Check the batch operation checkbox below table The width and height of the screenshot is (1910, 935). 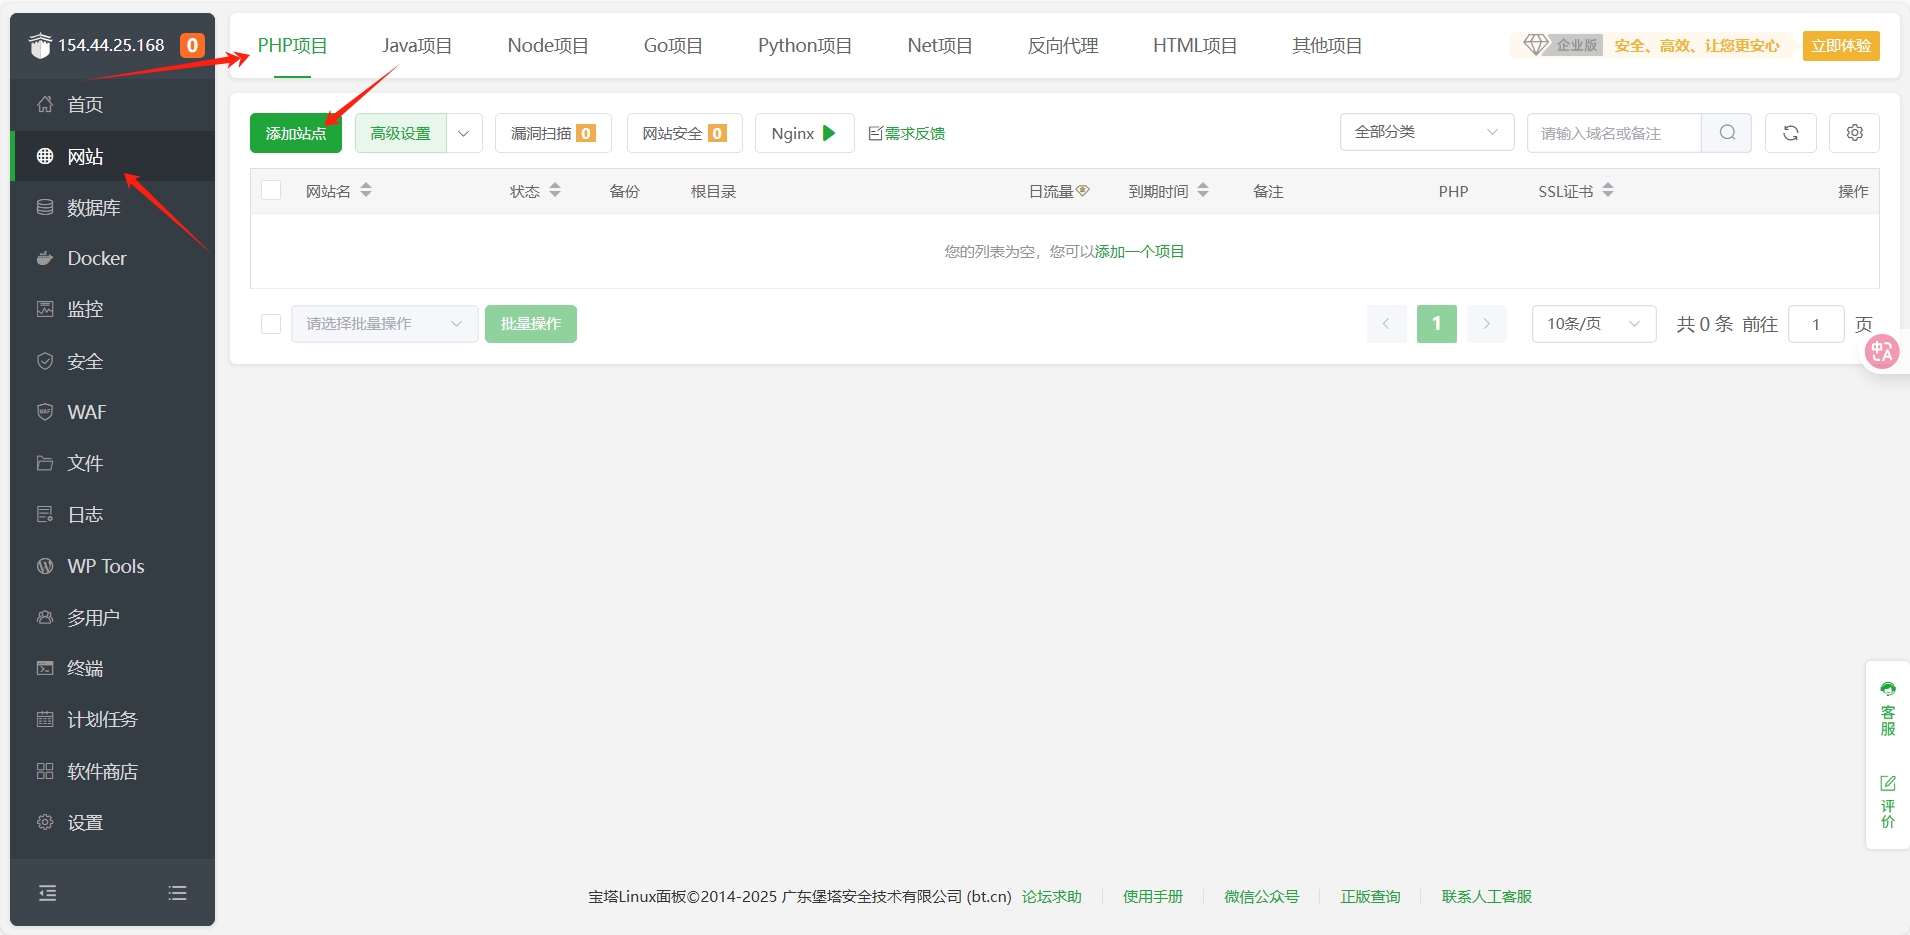tap(271, 324)
